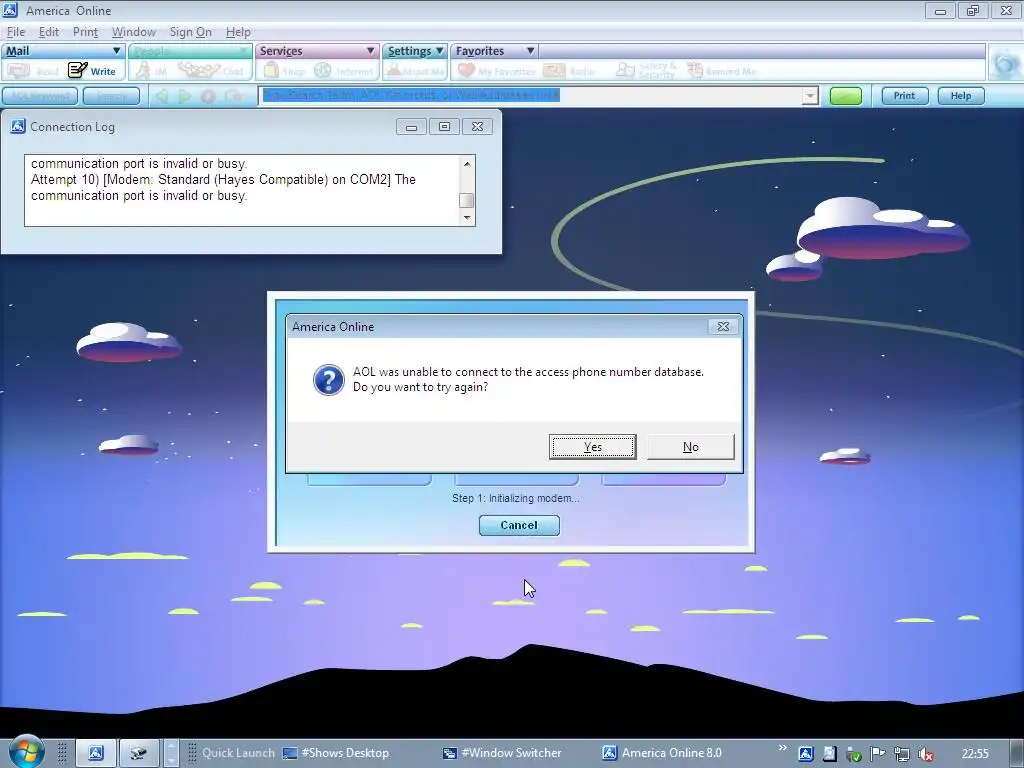Click the Search button beside AOL Keyword
The height and width of the screenshot is (768, 1024).
coord(112,96)
